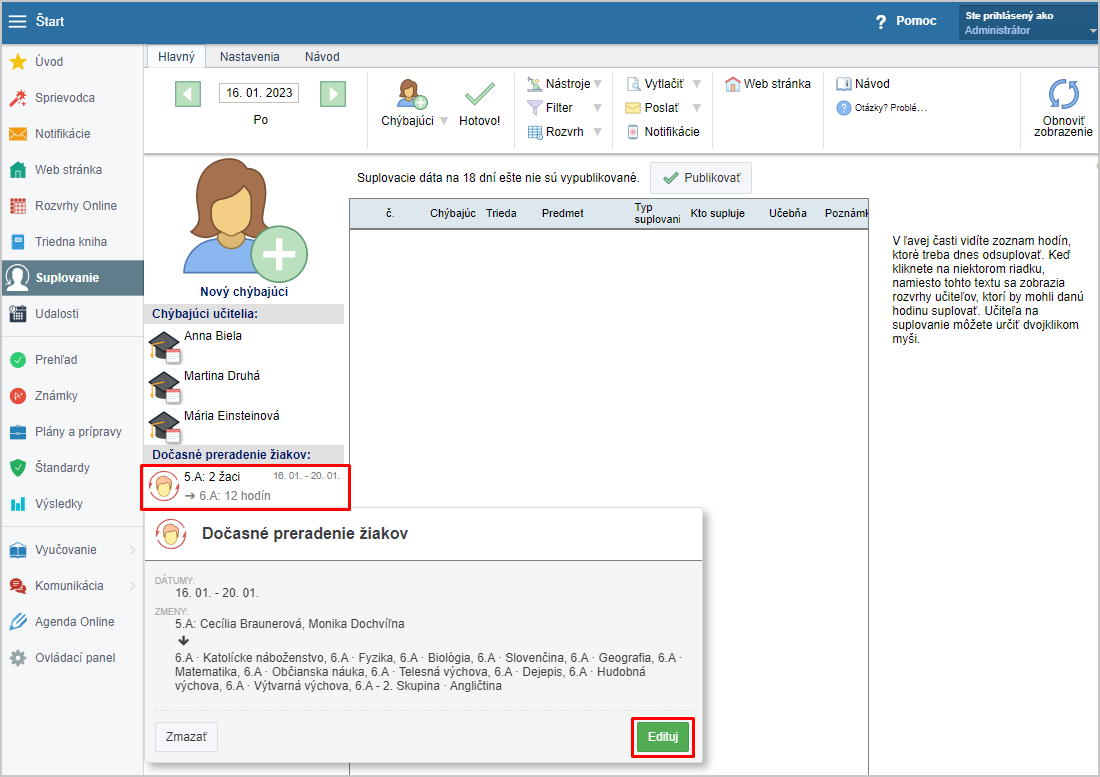Expand the Vytlačiť dropdown arrow

697,84
